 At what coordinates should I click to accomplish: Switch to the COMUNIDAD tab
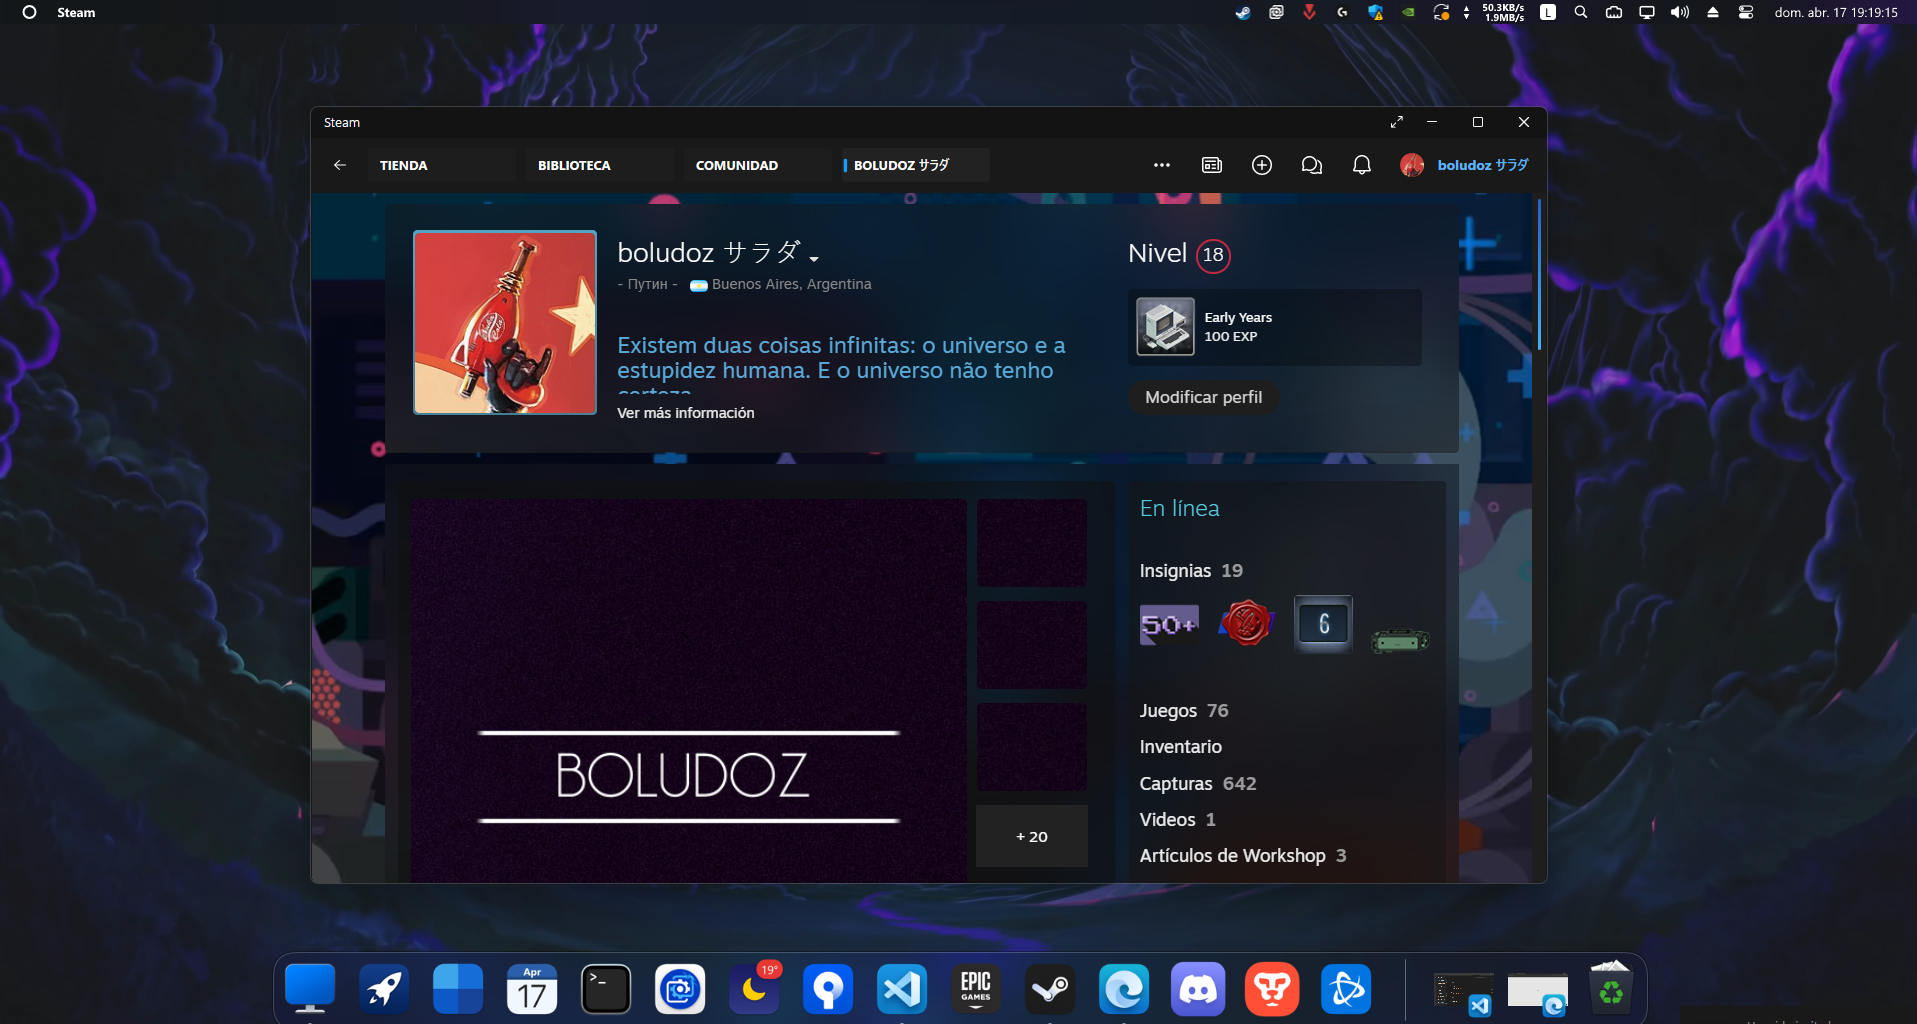pos(737,165)
